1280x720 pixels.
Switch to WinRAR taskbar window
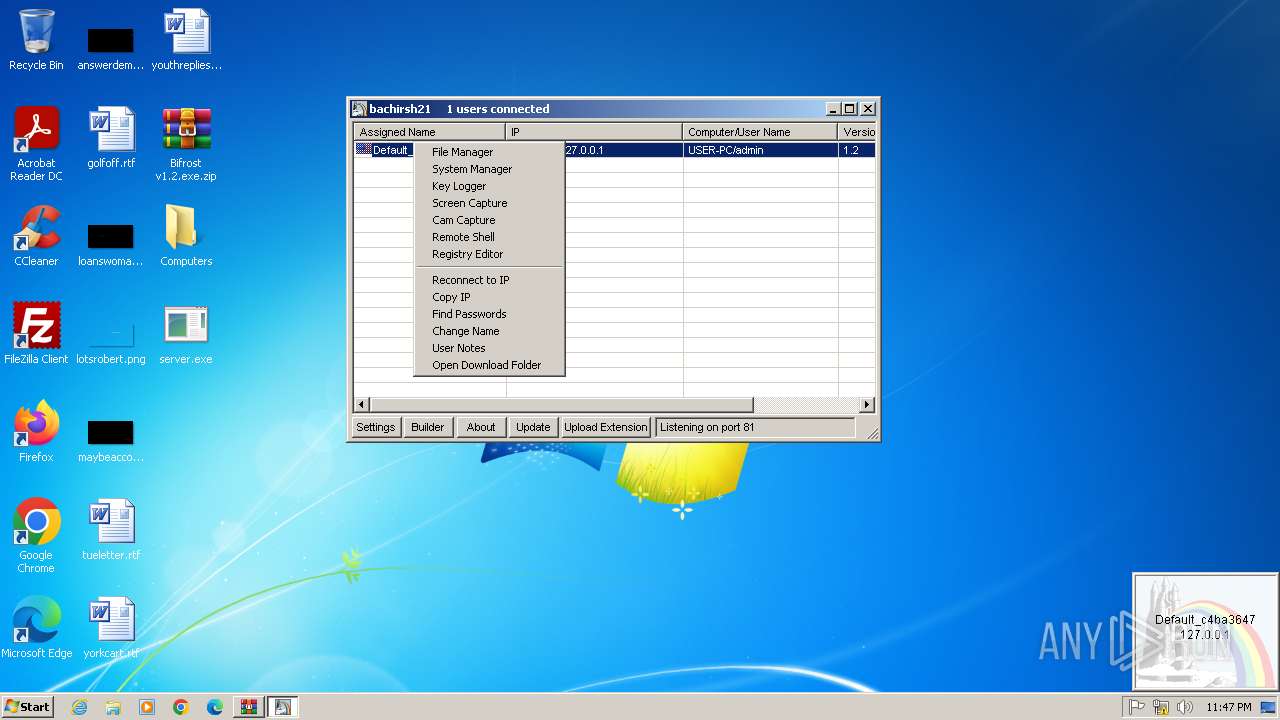coord(248,707)
